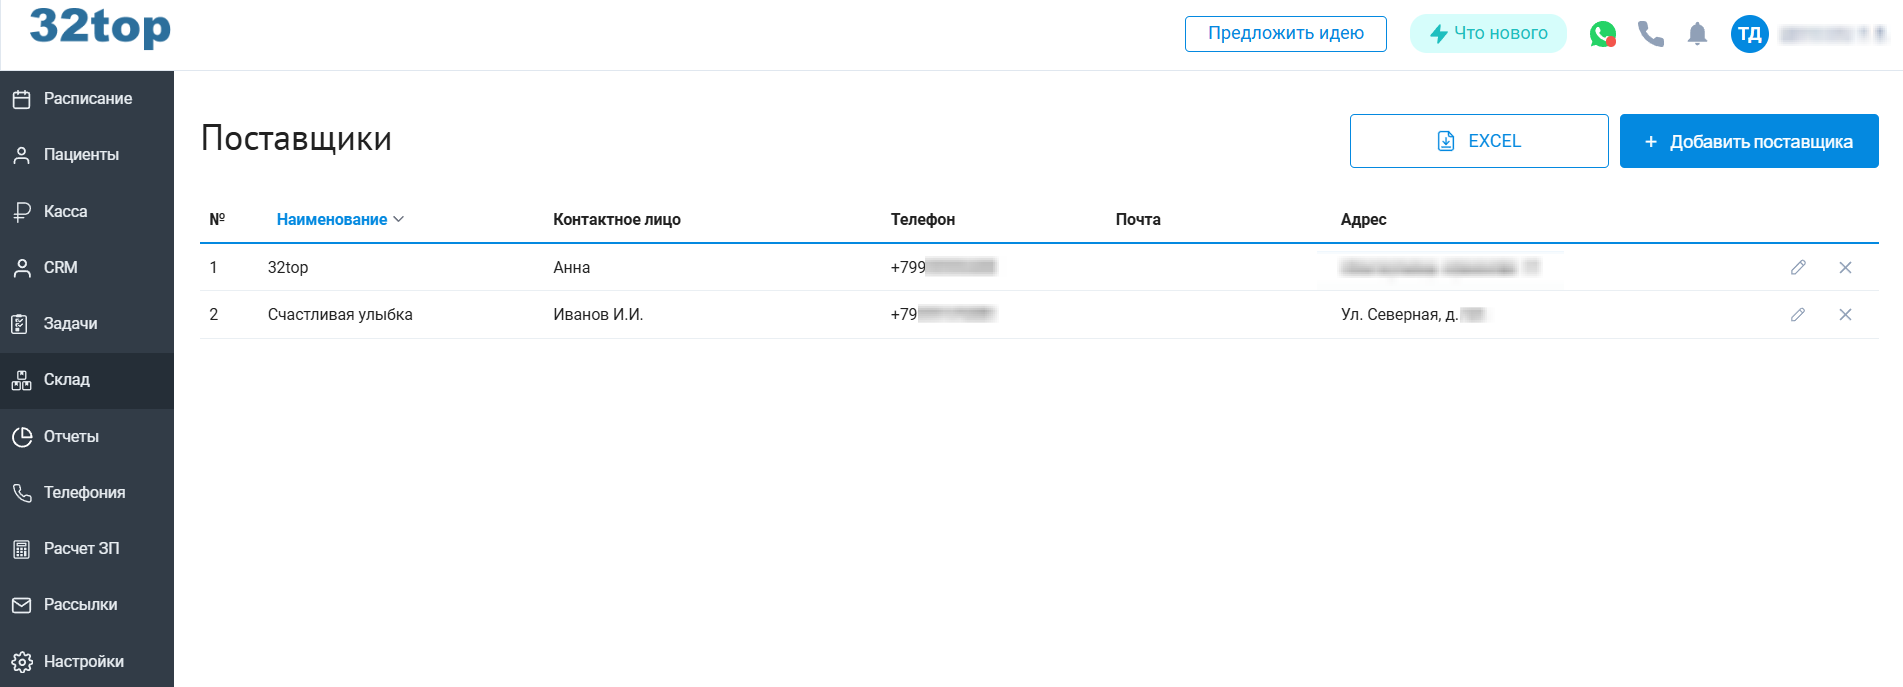1903x687 pixels.
Task: Open WhatsApp chat icon in header
Action: point(1602,34)
